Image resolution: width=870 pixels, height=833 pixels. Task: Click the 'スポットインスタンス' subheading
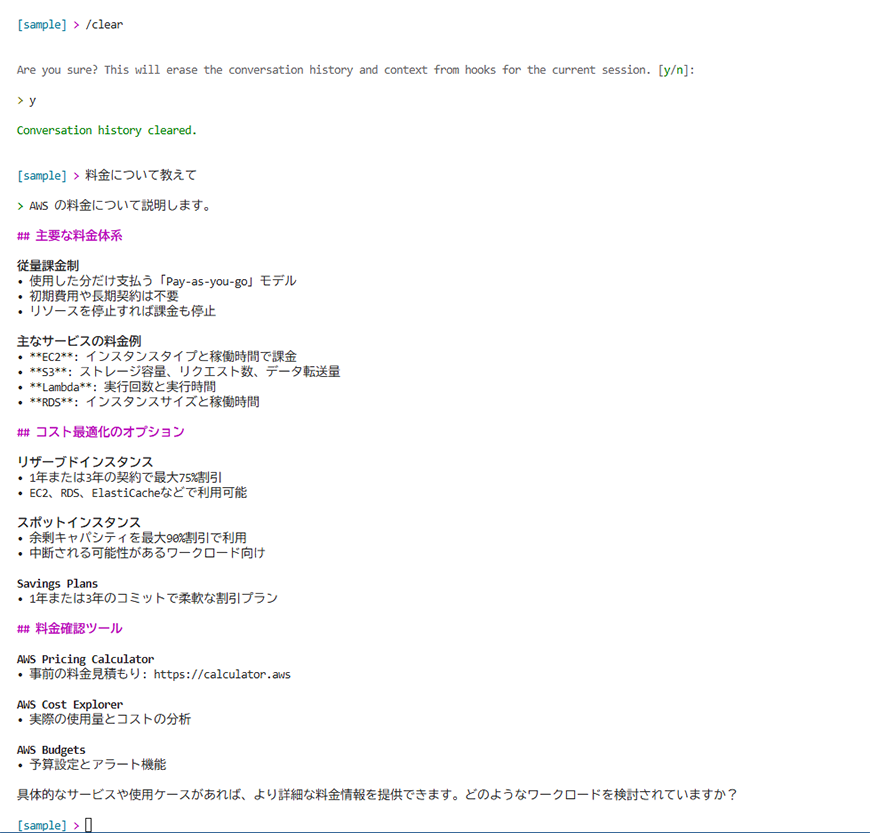79,522
